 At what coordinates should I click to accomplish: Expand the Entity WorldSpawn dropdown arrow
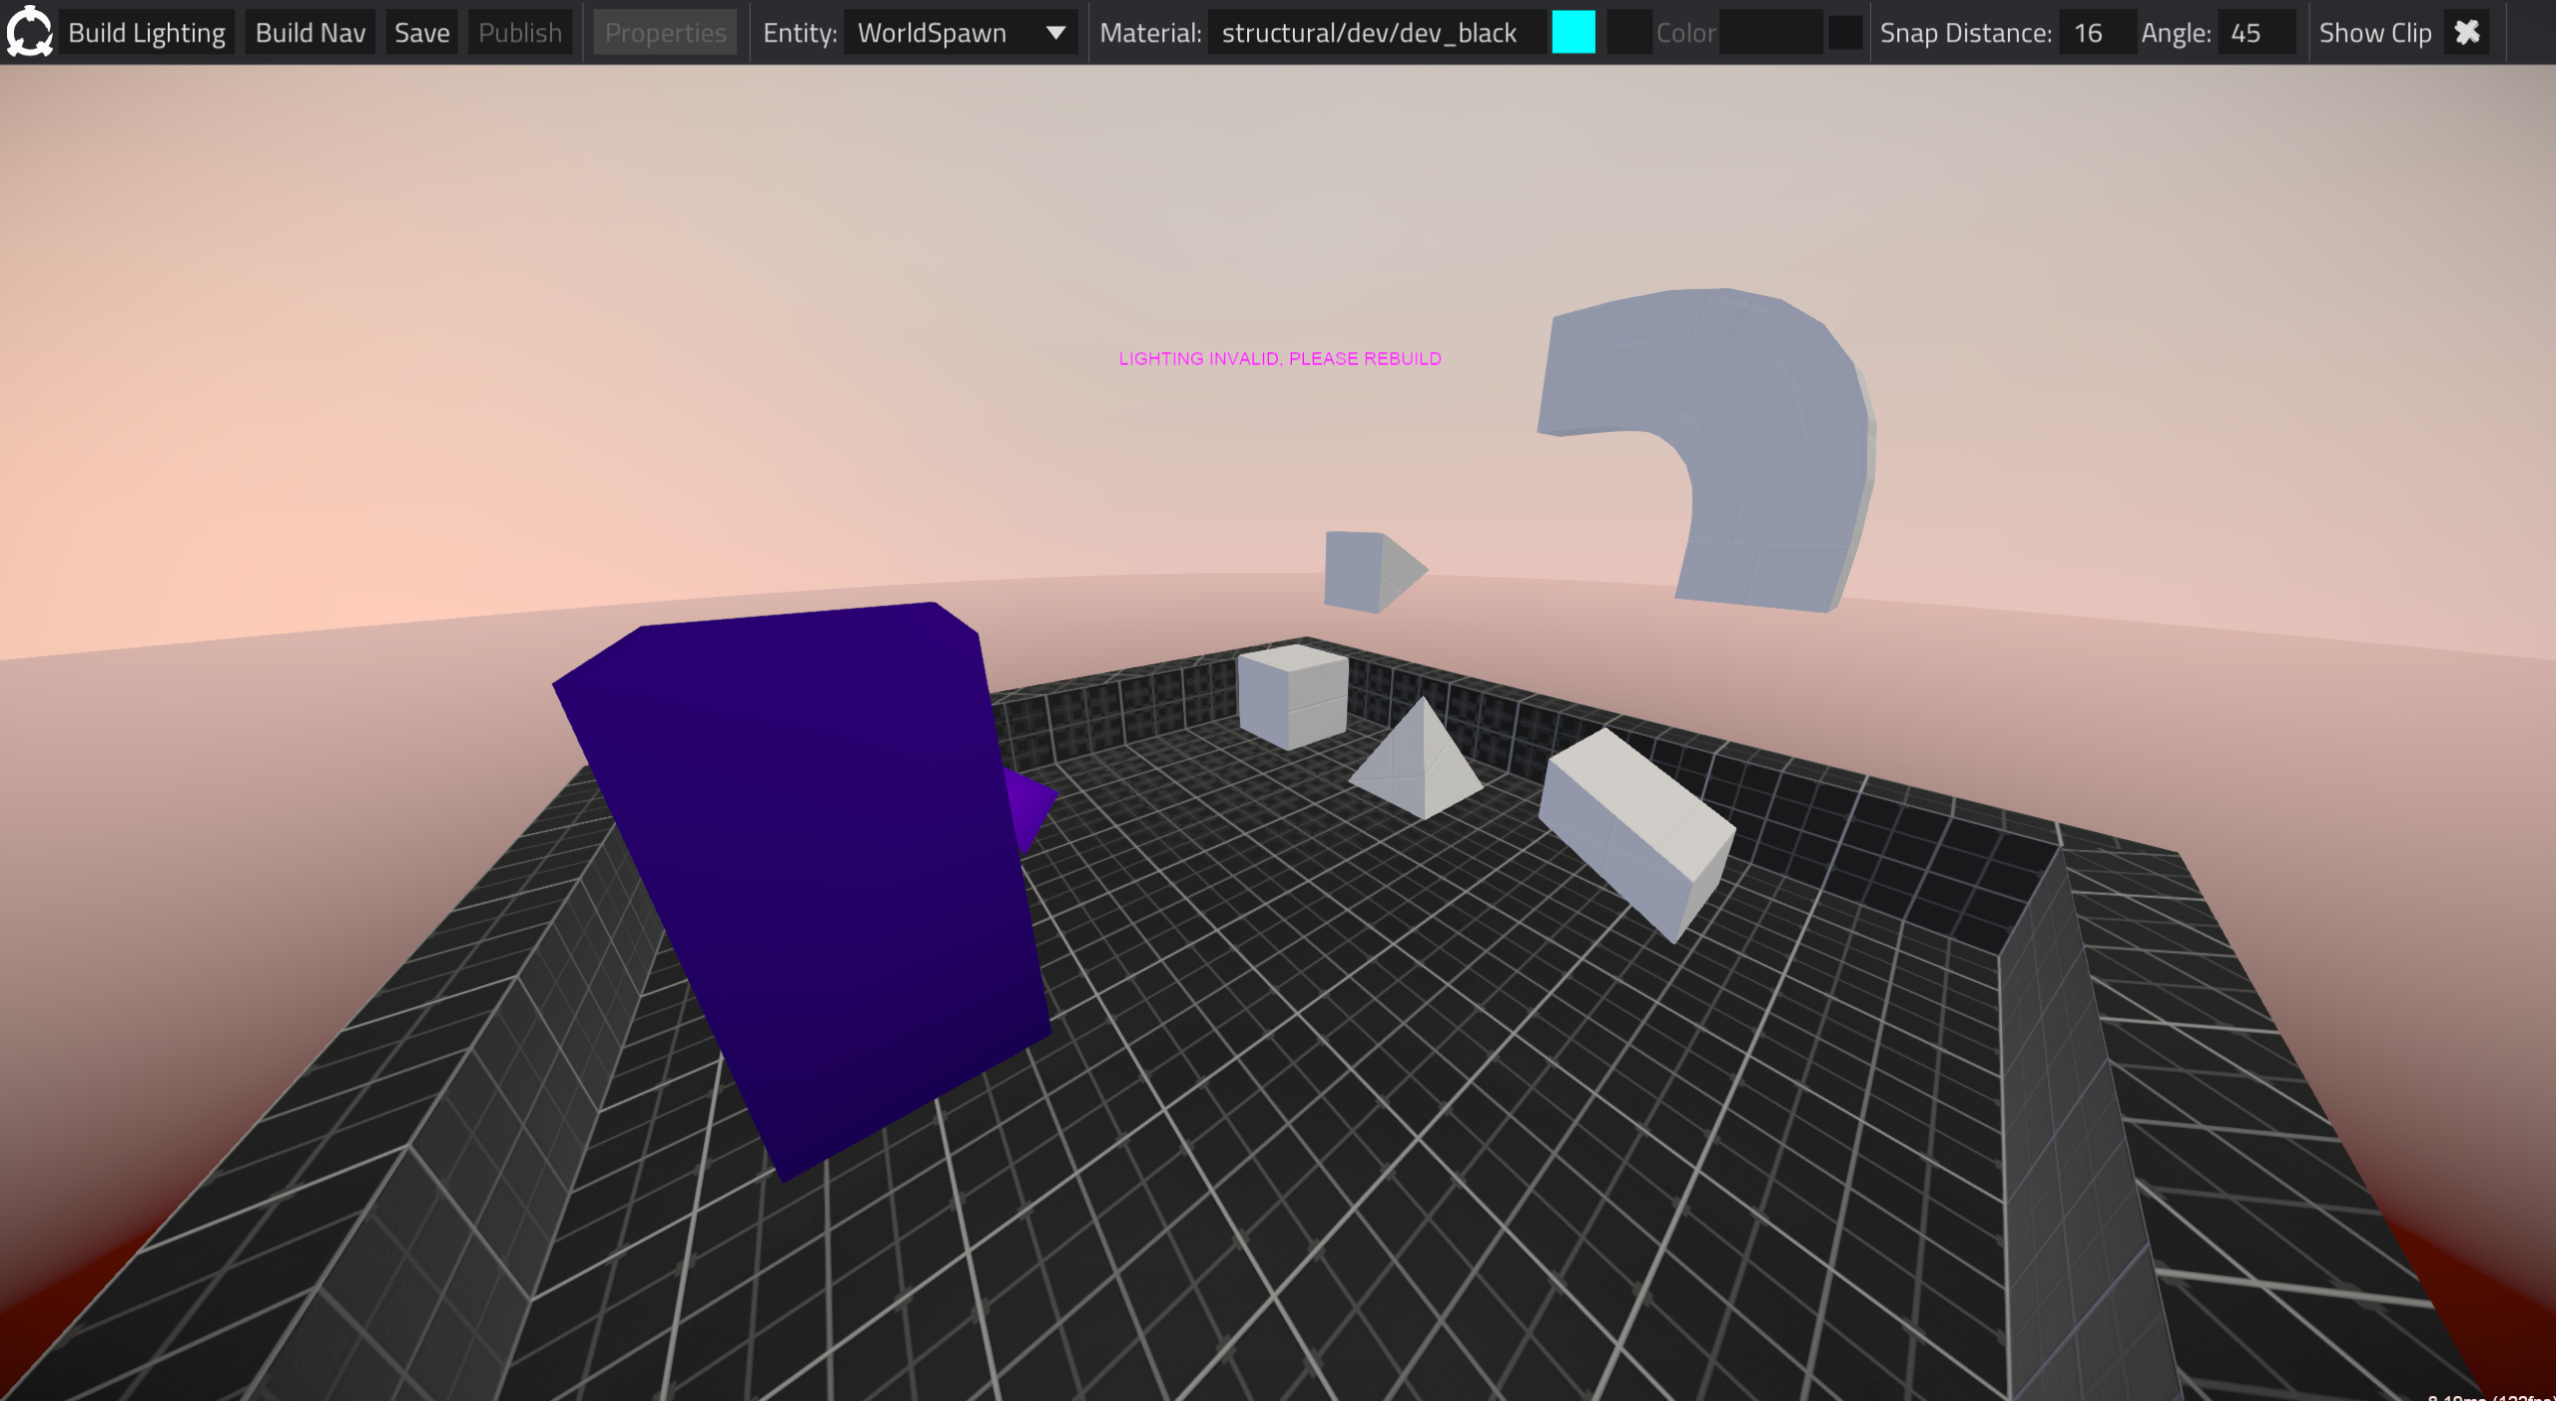[1055, 33]
